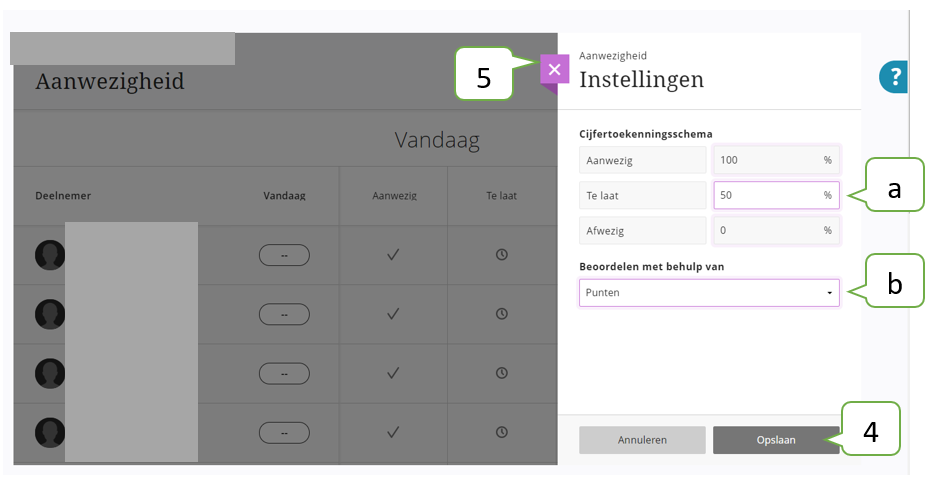Click the last participant's avatar icon

click(50, 433)
